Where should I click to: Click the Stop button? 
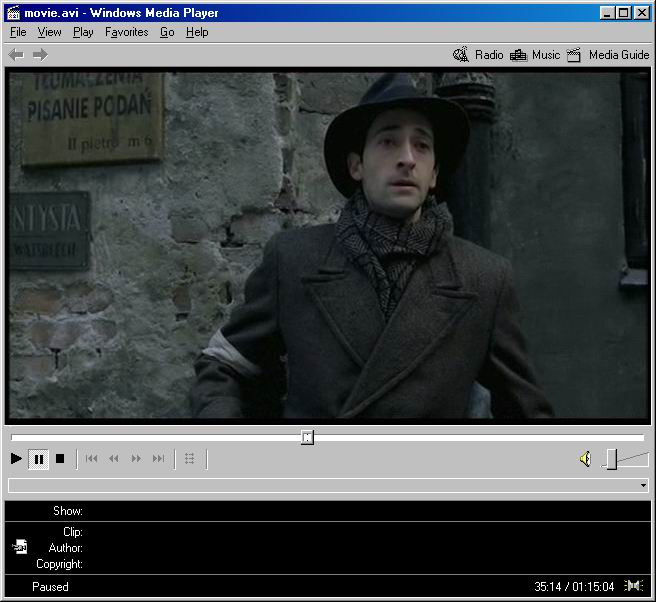(x=60, y=459)
